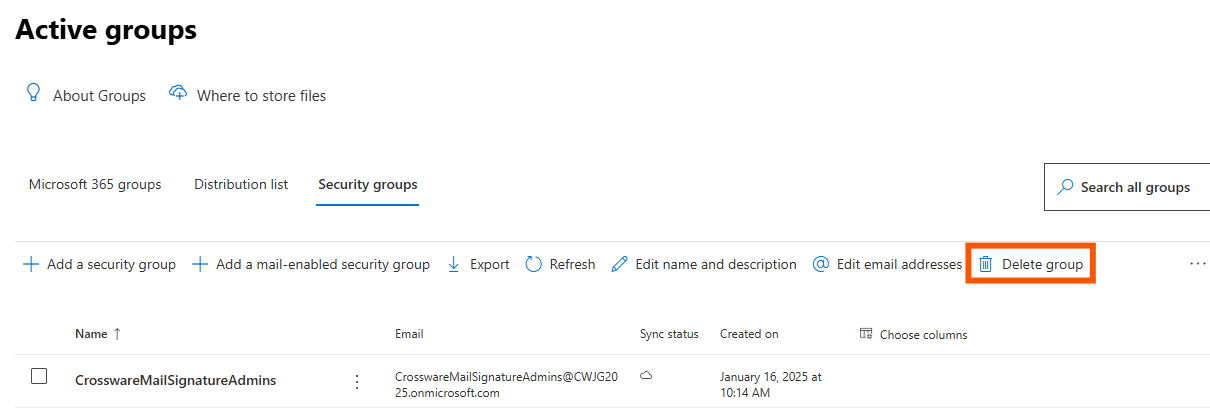Select the CrosswareMailSignatureAdmins row checkbox
Image resolution: width=1210 pixels, height=412 pixels.
point(39,377)
